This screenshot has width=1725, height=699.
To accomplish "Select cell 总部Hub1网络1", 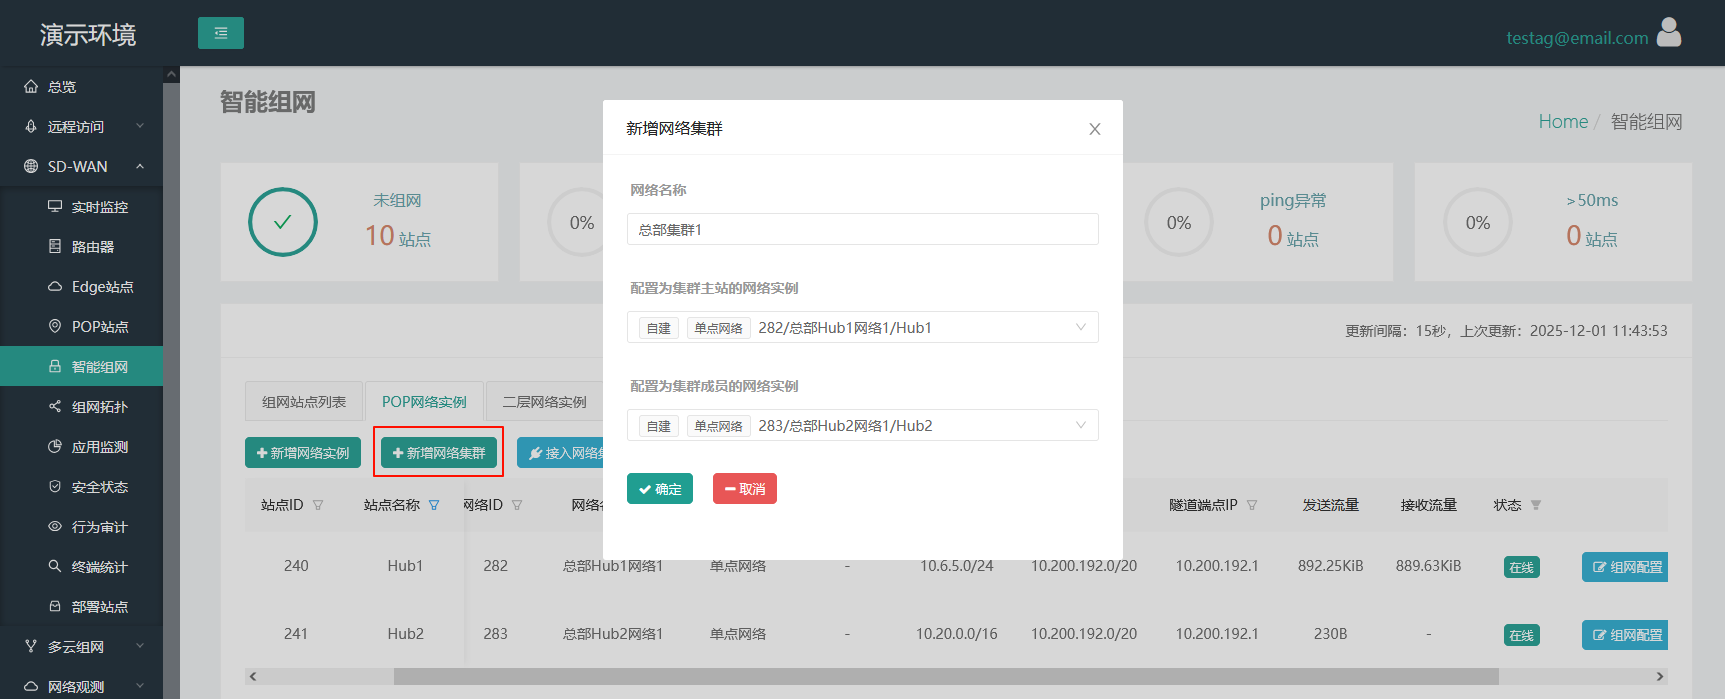I will click(x=613, y=566).
